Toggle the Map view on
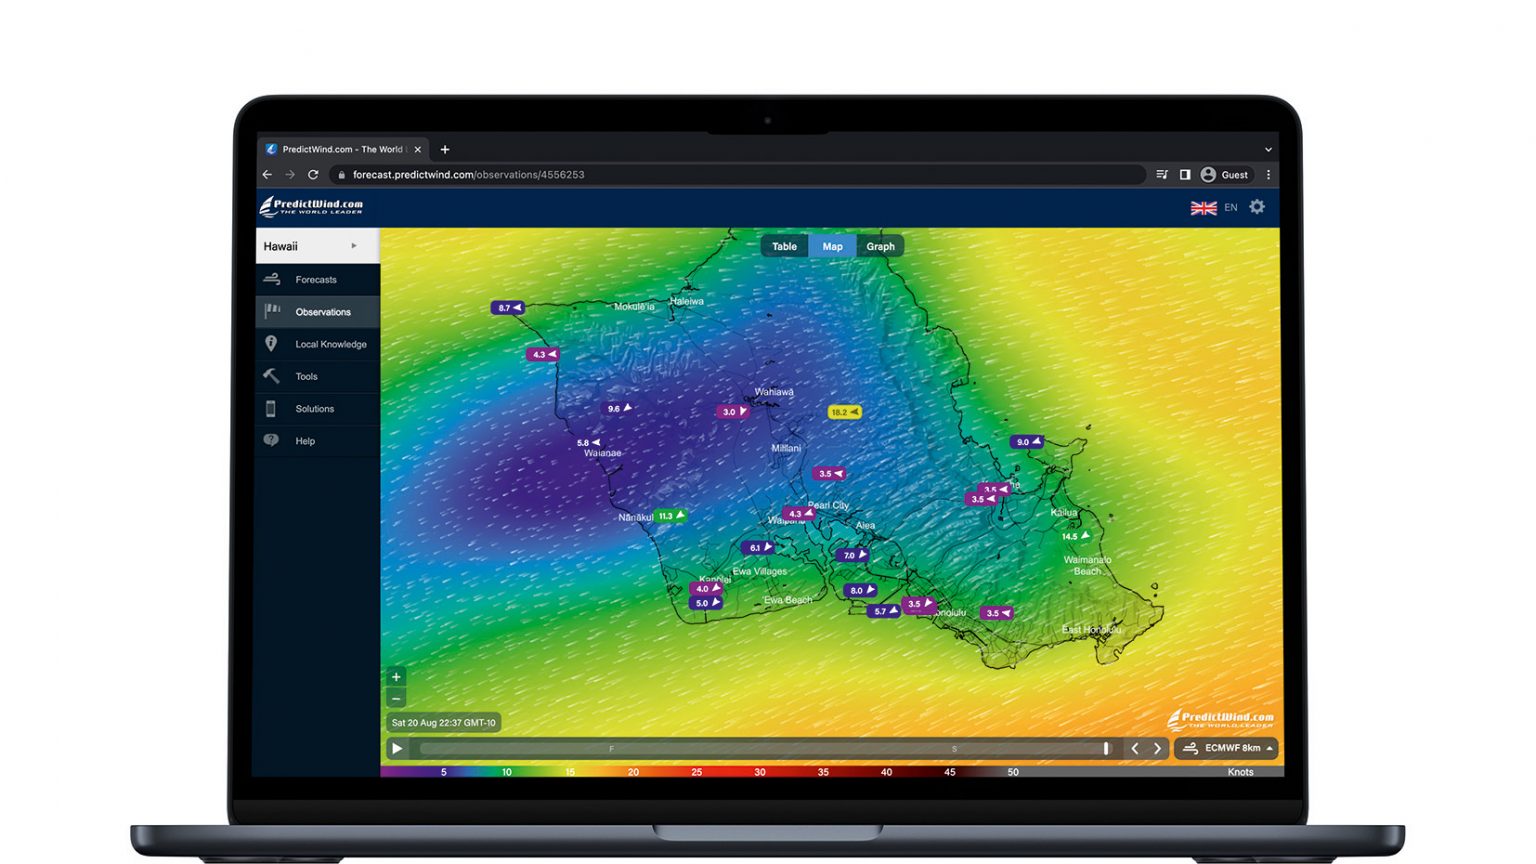The image size is (1536, 864). pos(832,246)
